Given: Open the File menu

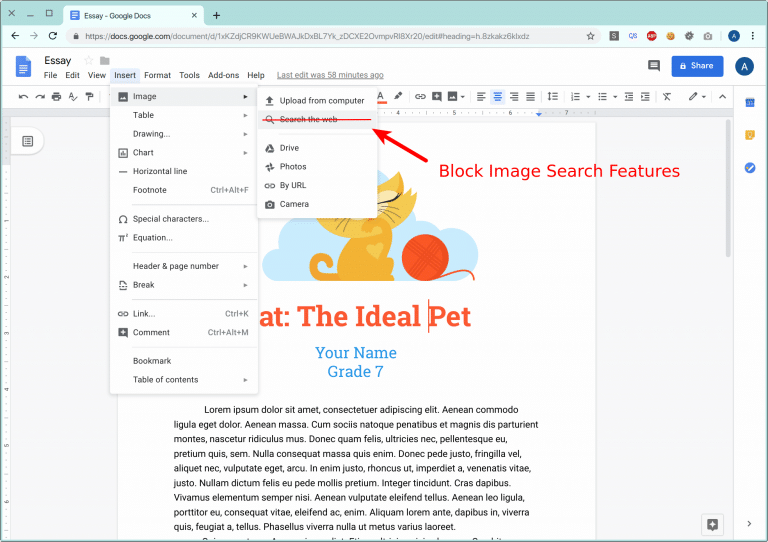Looking at the screenshot, I should tap(50, 75).
